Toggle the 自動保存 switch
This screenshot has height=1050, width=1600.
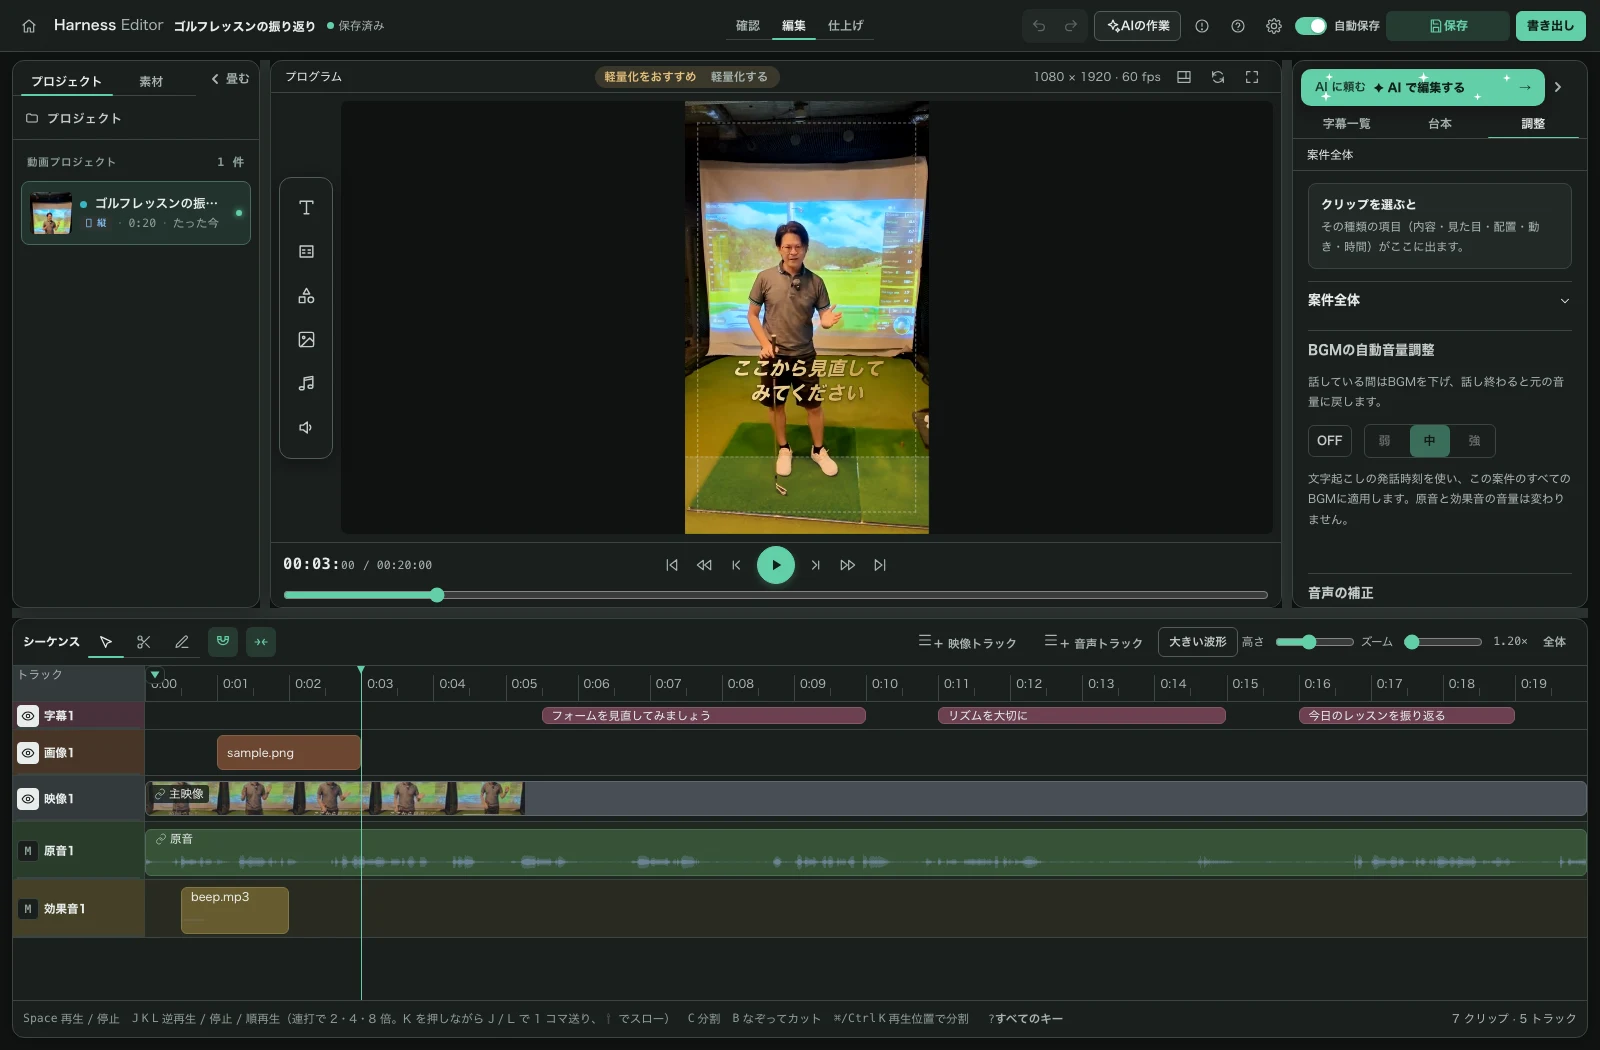pyautogui.click(x=1310, y=26)
